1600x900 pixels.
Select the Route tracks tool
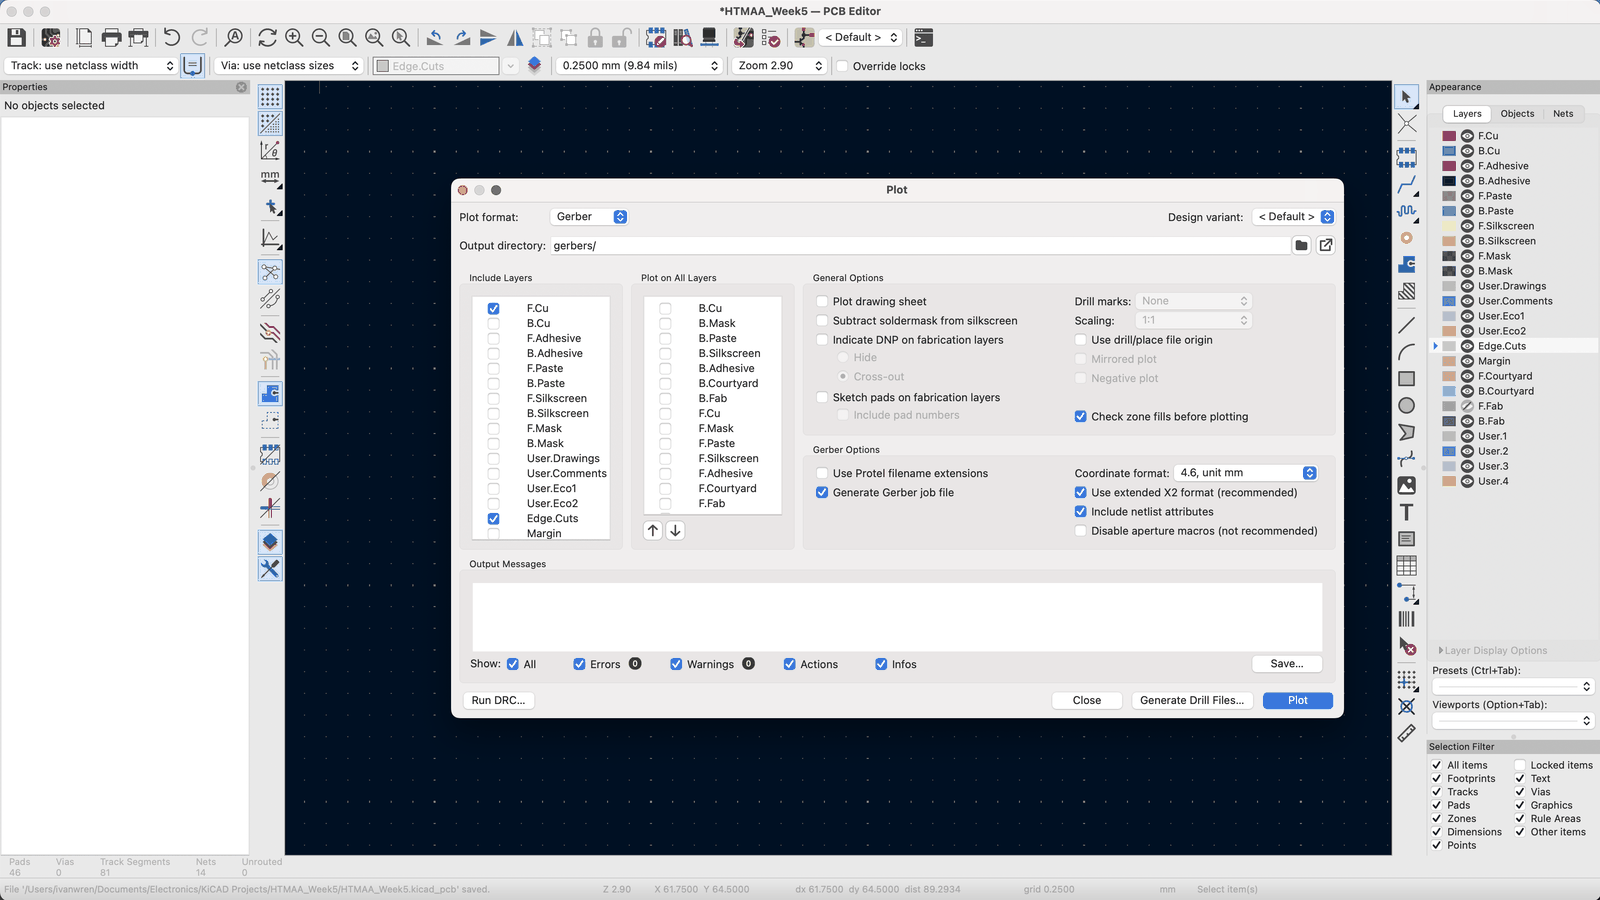[x=1407, y=185]
